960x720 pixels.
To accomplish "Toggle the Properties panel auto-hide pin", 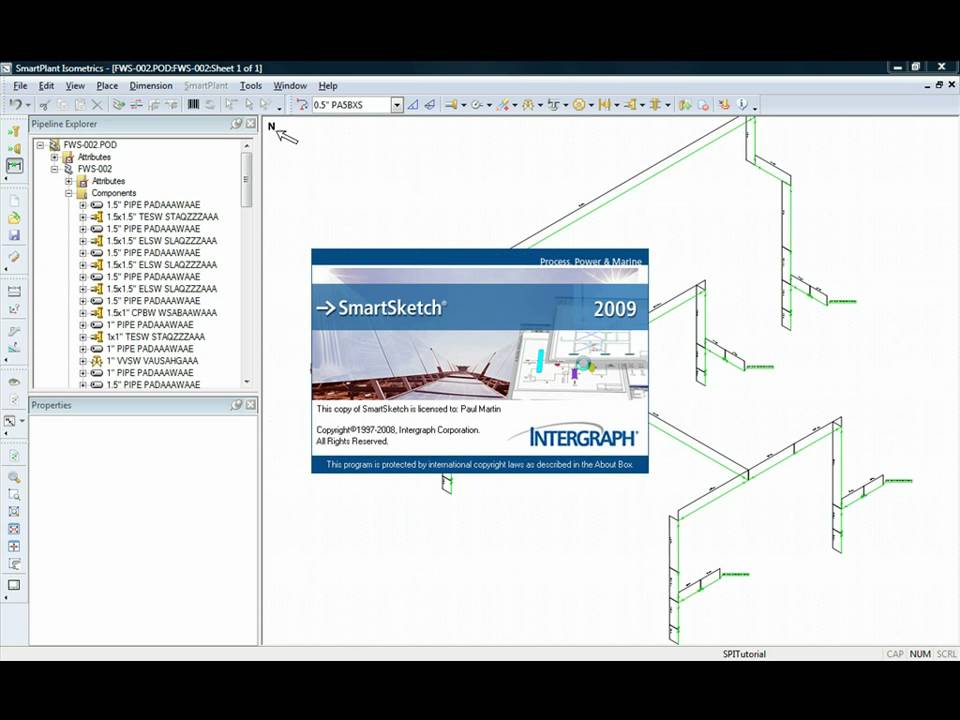I will pyautogui.click(x=236, y=405).
